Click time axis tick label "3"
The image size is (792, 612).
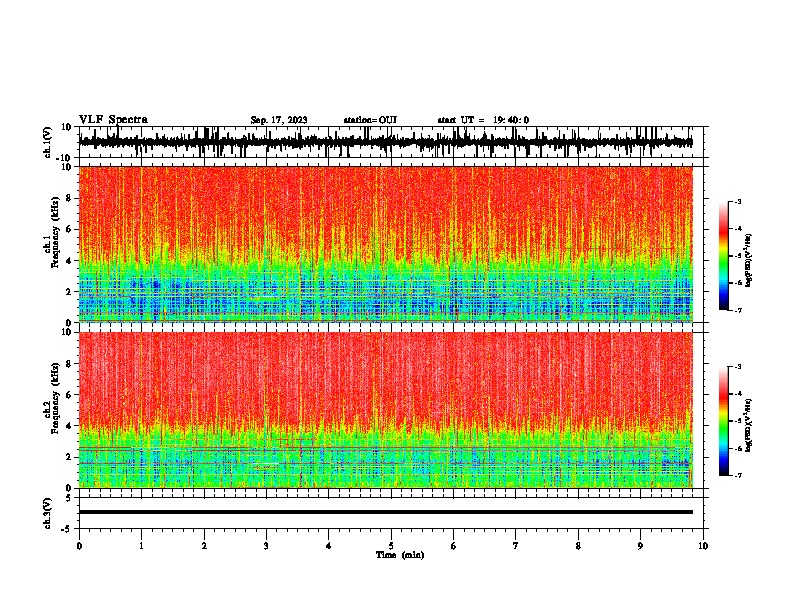(x=266, y=546)
